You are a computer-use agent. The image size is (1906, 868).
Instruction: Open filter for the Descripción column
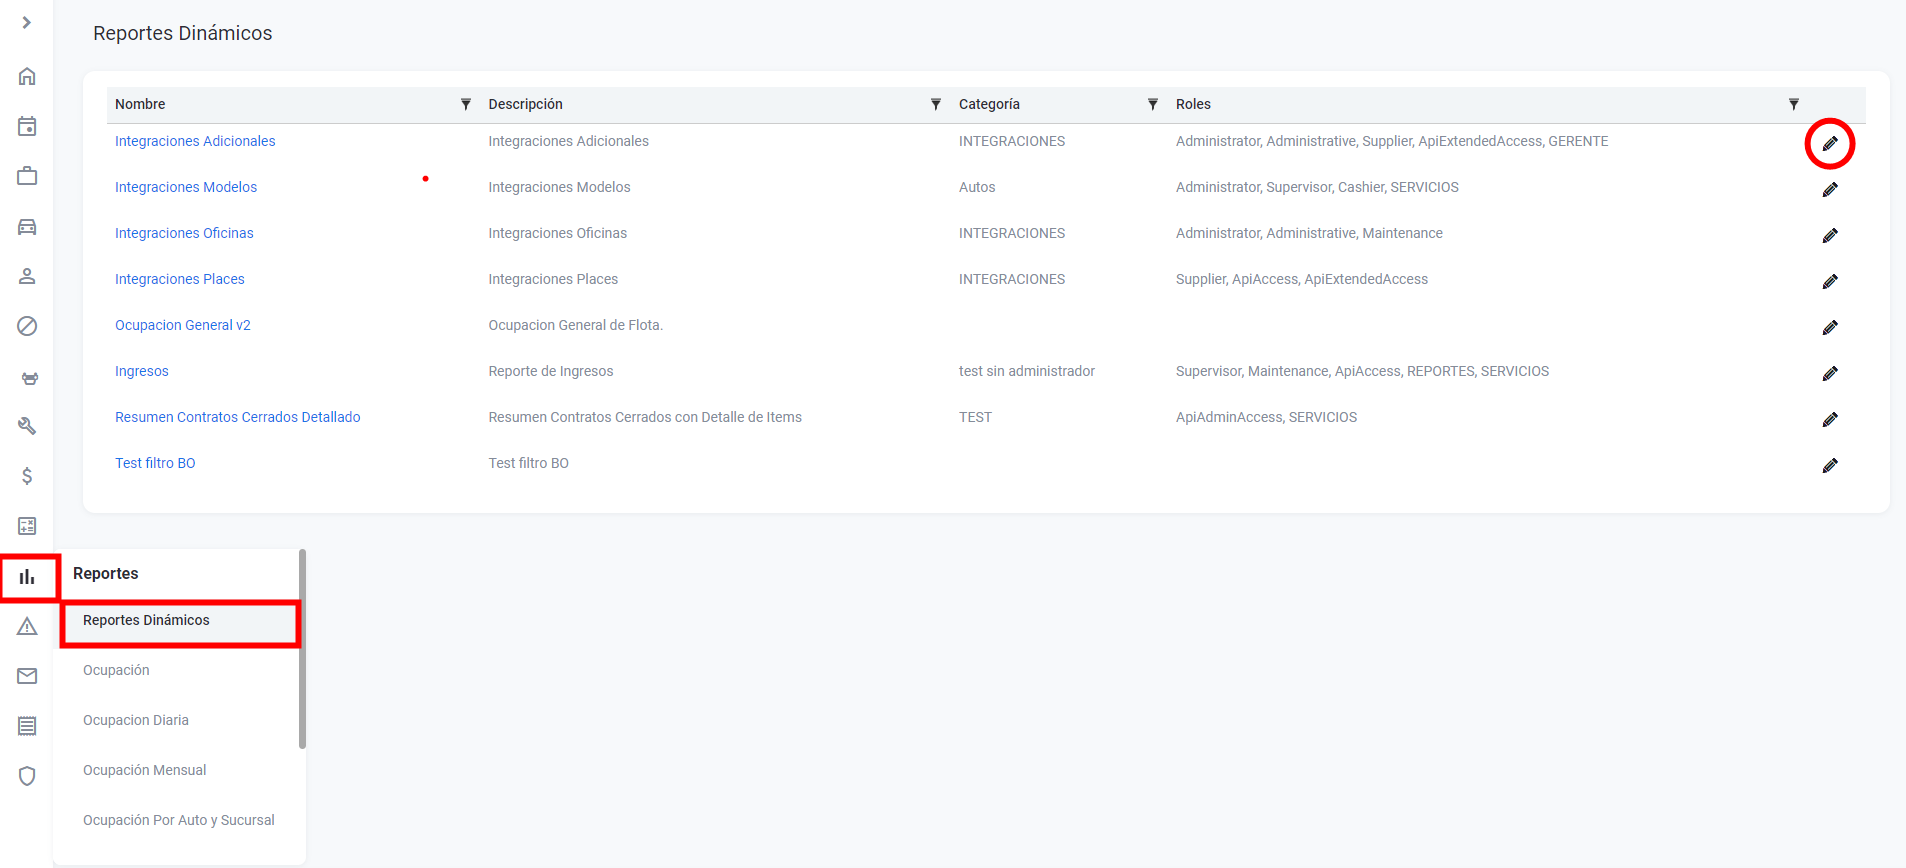click(935, 104)
